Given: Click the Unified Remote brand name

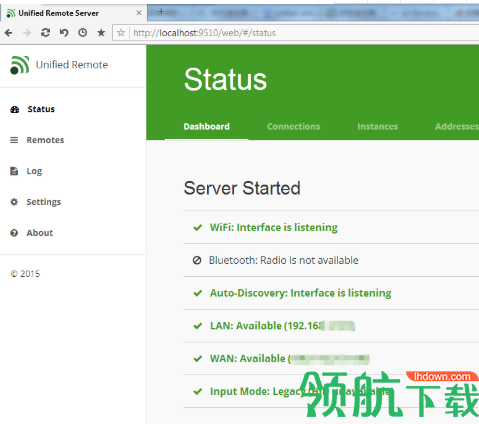Looking at the screenshot, I should (72, 65).
